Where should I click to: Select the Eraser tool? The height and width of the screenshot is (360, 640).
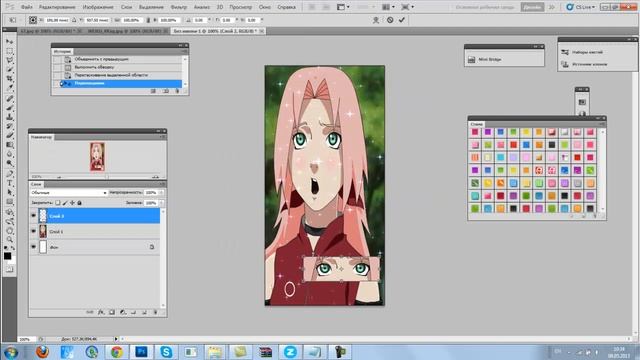pyautogui.click(x=9, y=136)
